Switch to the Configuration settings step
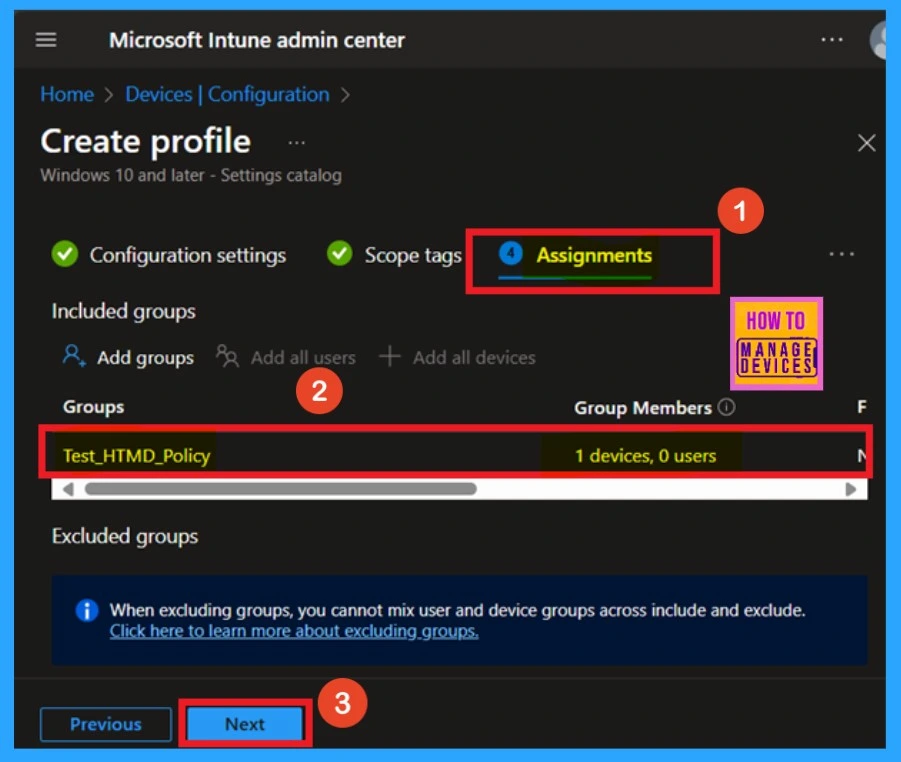The width and height of the screenshot is (901, 762). pos(188,255)
